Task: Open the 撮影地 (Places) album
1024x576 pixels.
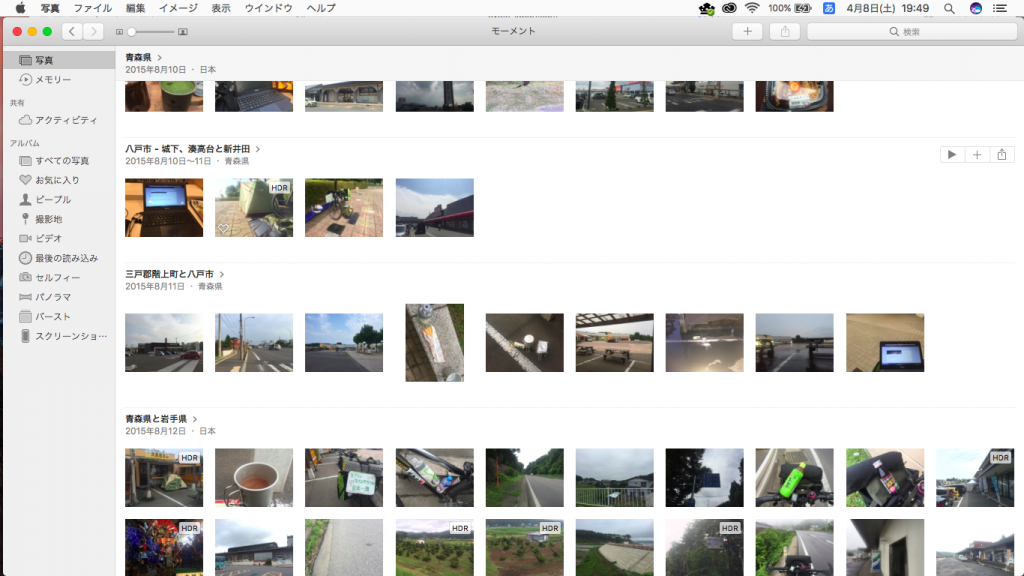Action: [x=48, y=219]
